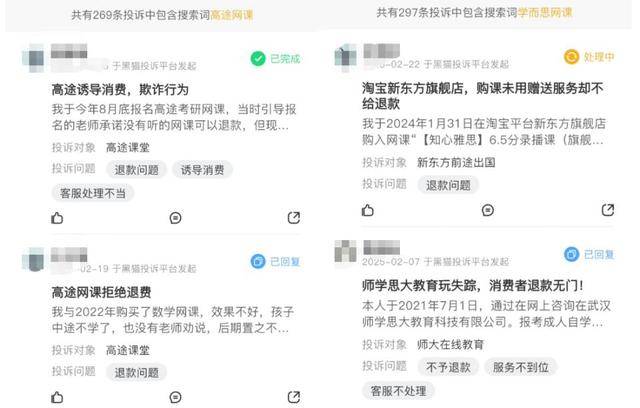Screen dimensions: 640x408
Task: Like the 高途网课拒绝退费 complaint
Action: [x=57, y=397]
